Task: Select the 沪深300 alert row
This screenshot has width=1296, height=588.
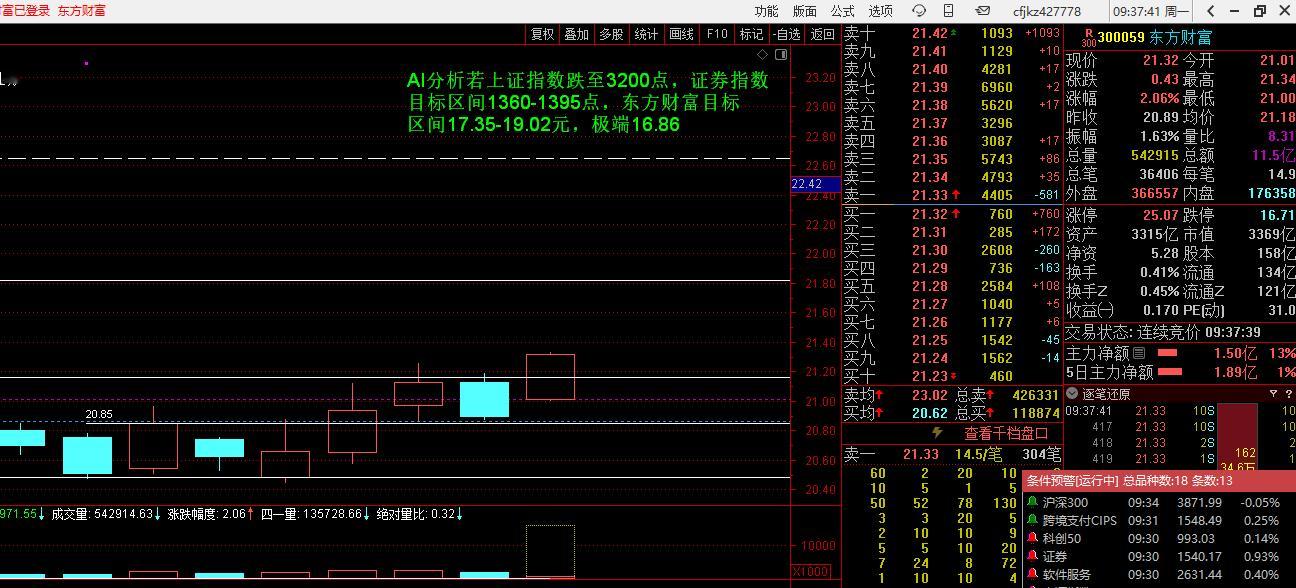Action: coord(1160,502)
